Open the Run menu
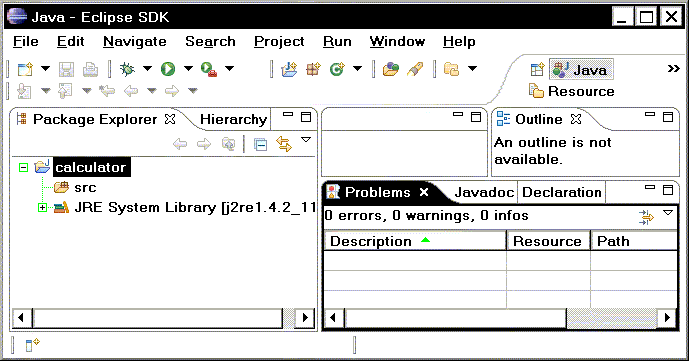The image size is (689, 361). (x=337, y=41)
